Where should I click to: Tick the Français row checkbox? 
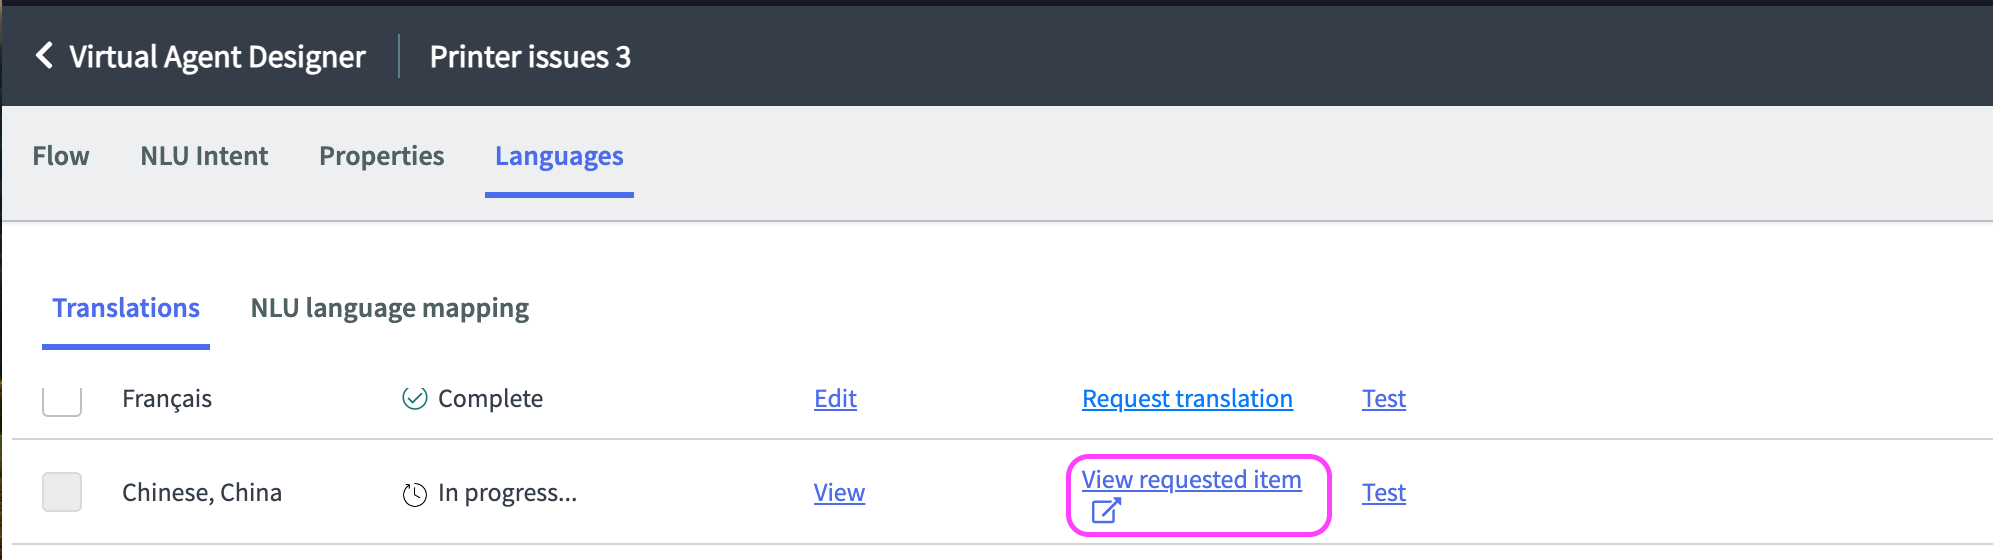pyautogui.click(x=62, y=400)
